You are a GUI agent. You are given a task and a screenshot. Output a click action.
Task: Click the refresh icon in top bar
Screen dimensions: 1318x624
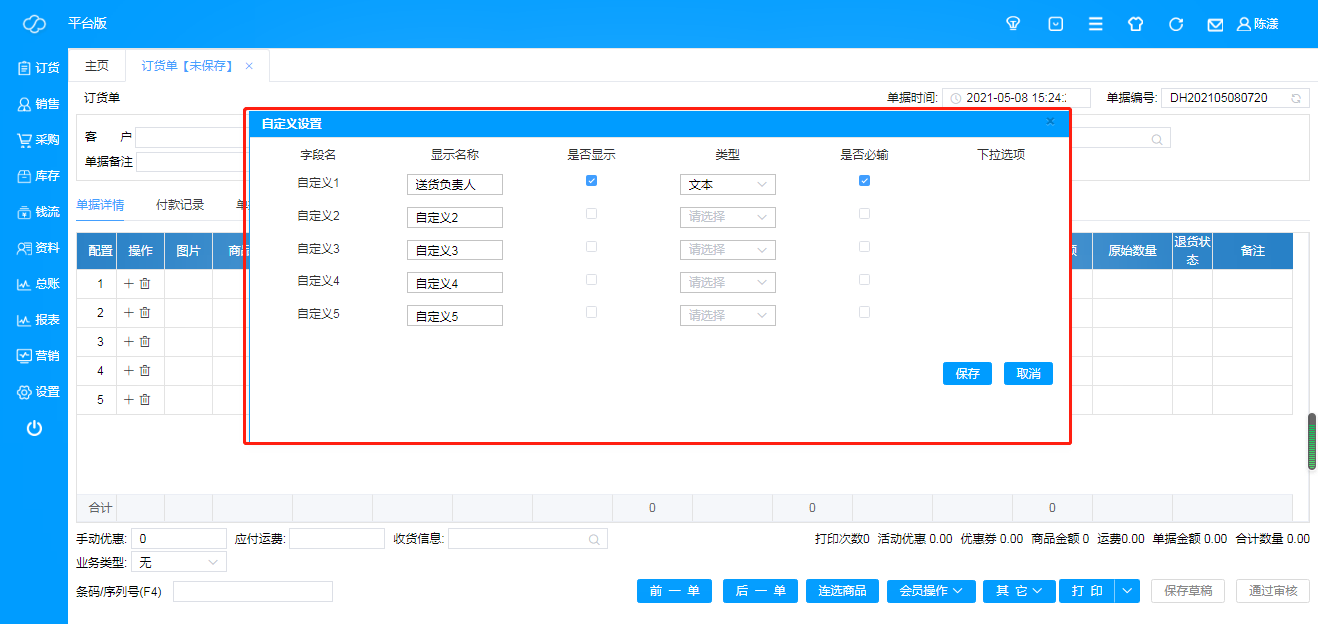tap(1176, 24)
